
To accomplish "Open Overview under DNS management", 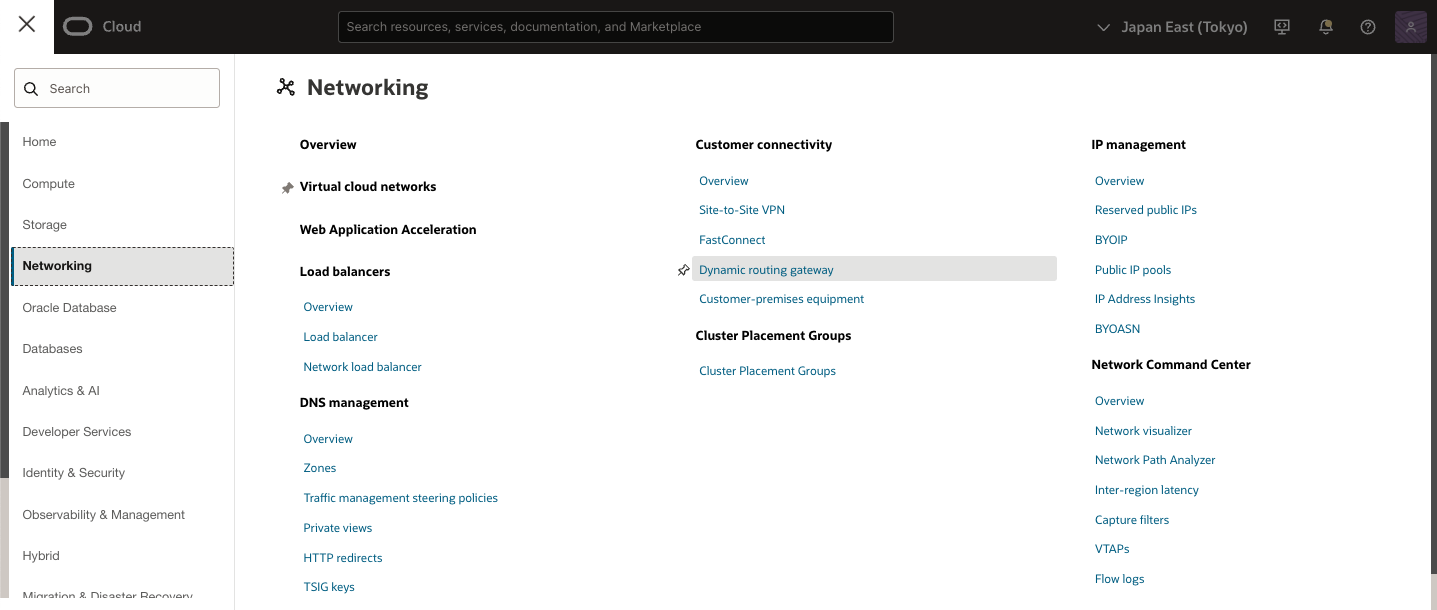I will (328, 439).
